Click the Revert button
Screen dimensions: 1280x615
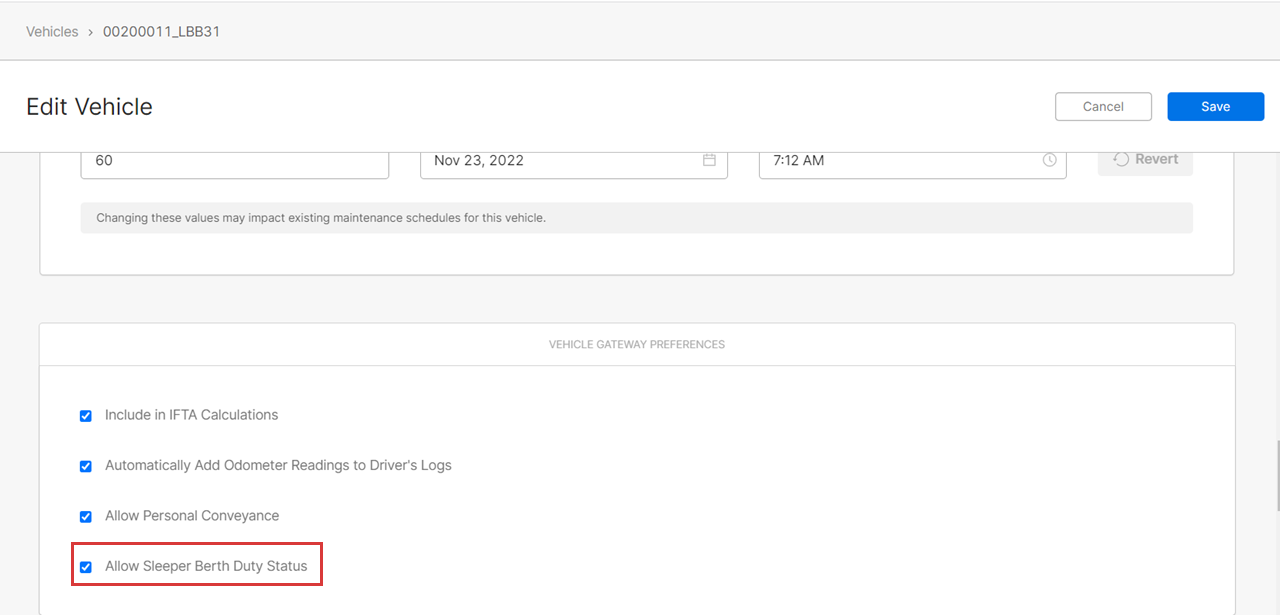1145,160
